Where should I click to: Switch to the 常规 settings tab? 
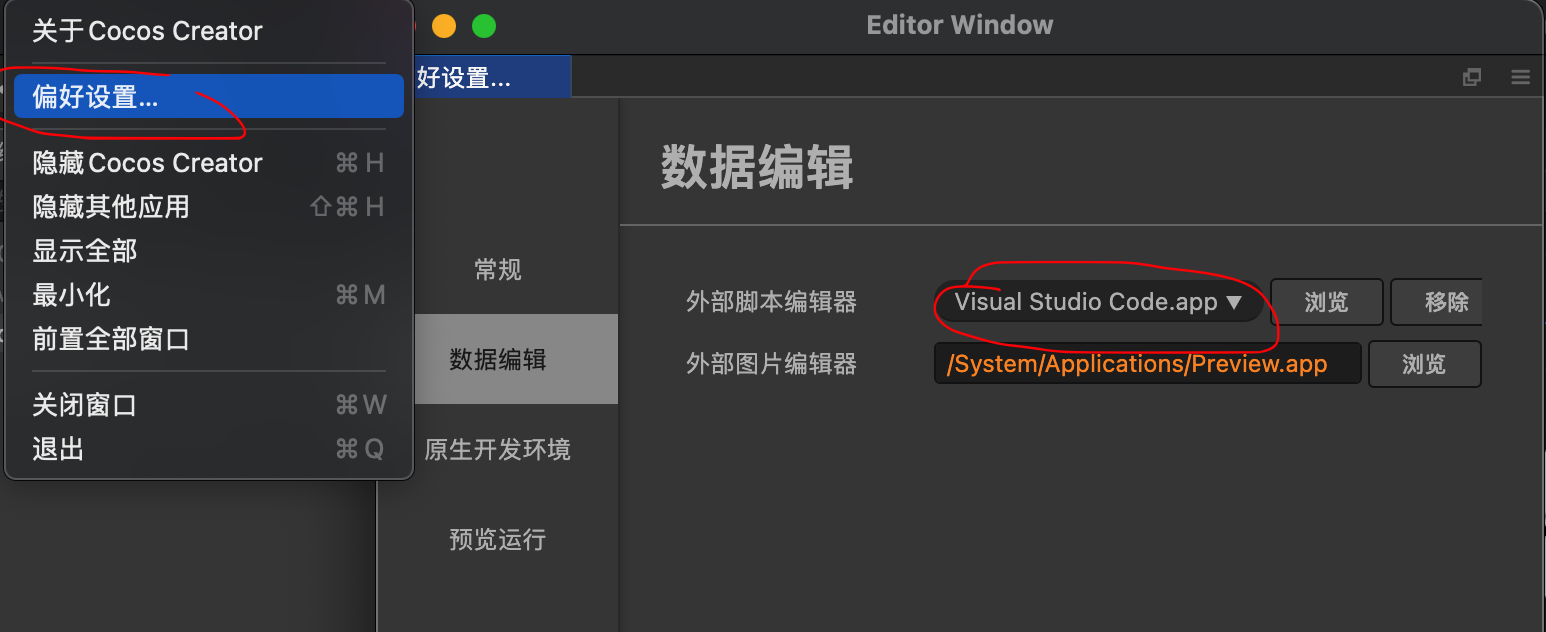[498, 270]
